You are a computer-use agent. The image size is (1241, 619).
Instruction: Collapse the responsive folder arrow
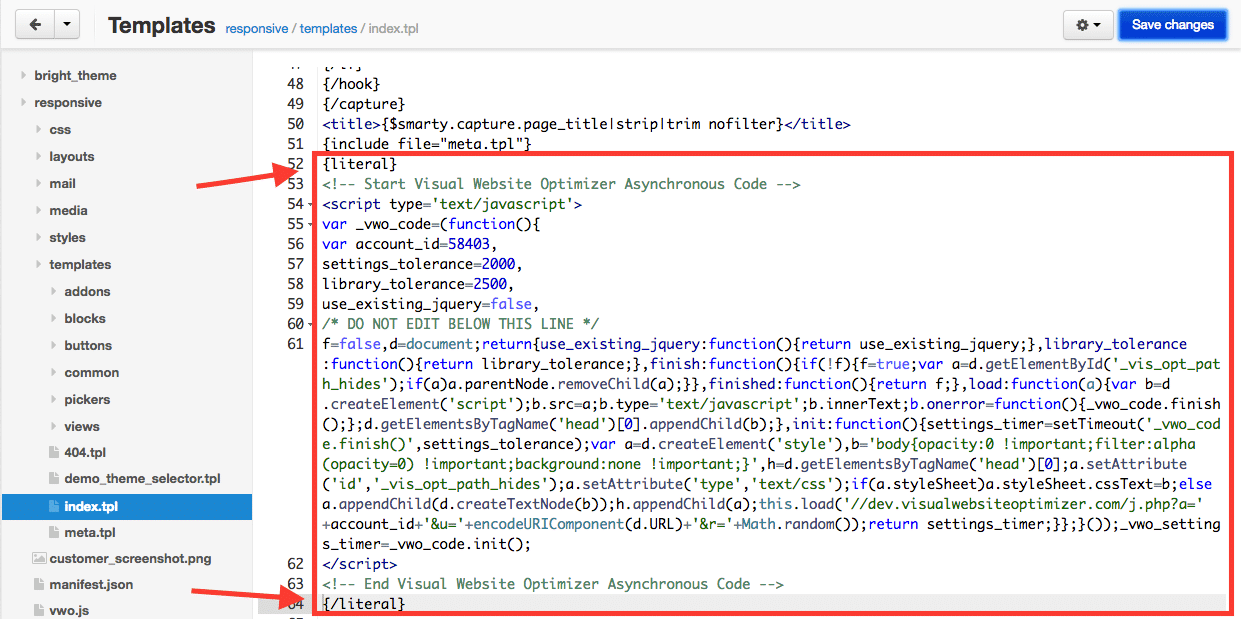click(23, 103)
